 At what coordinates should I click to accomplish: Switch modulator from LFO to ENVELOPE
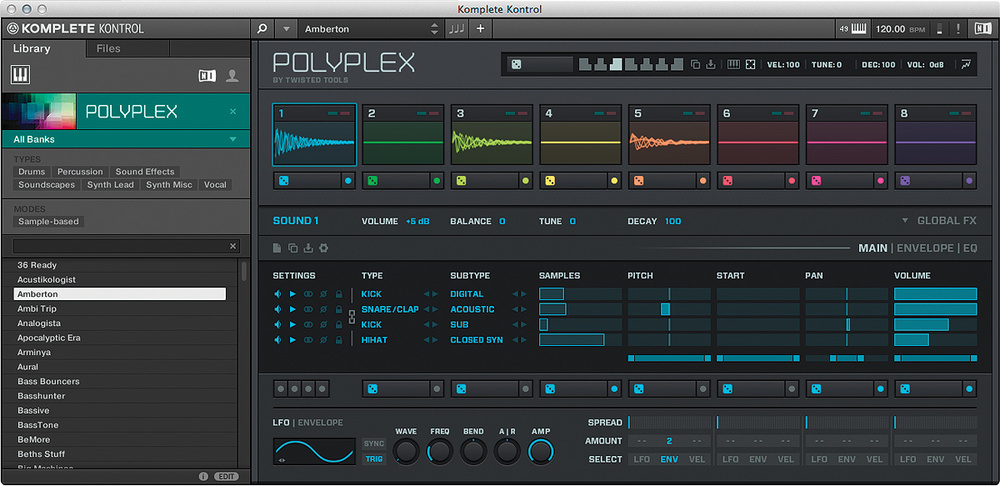pyautogui.click(x=320, y=422)
